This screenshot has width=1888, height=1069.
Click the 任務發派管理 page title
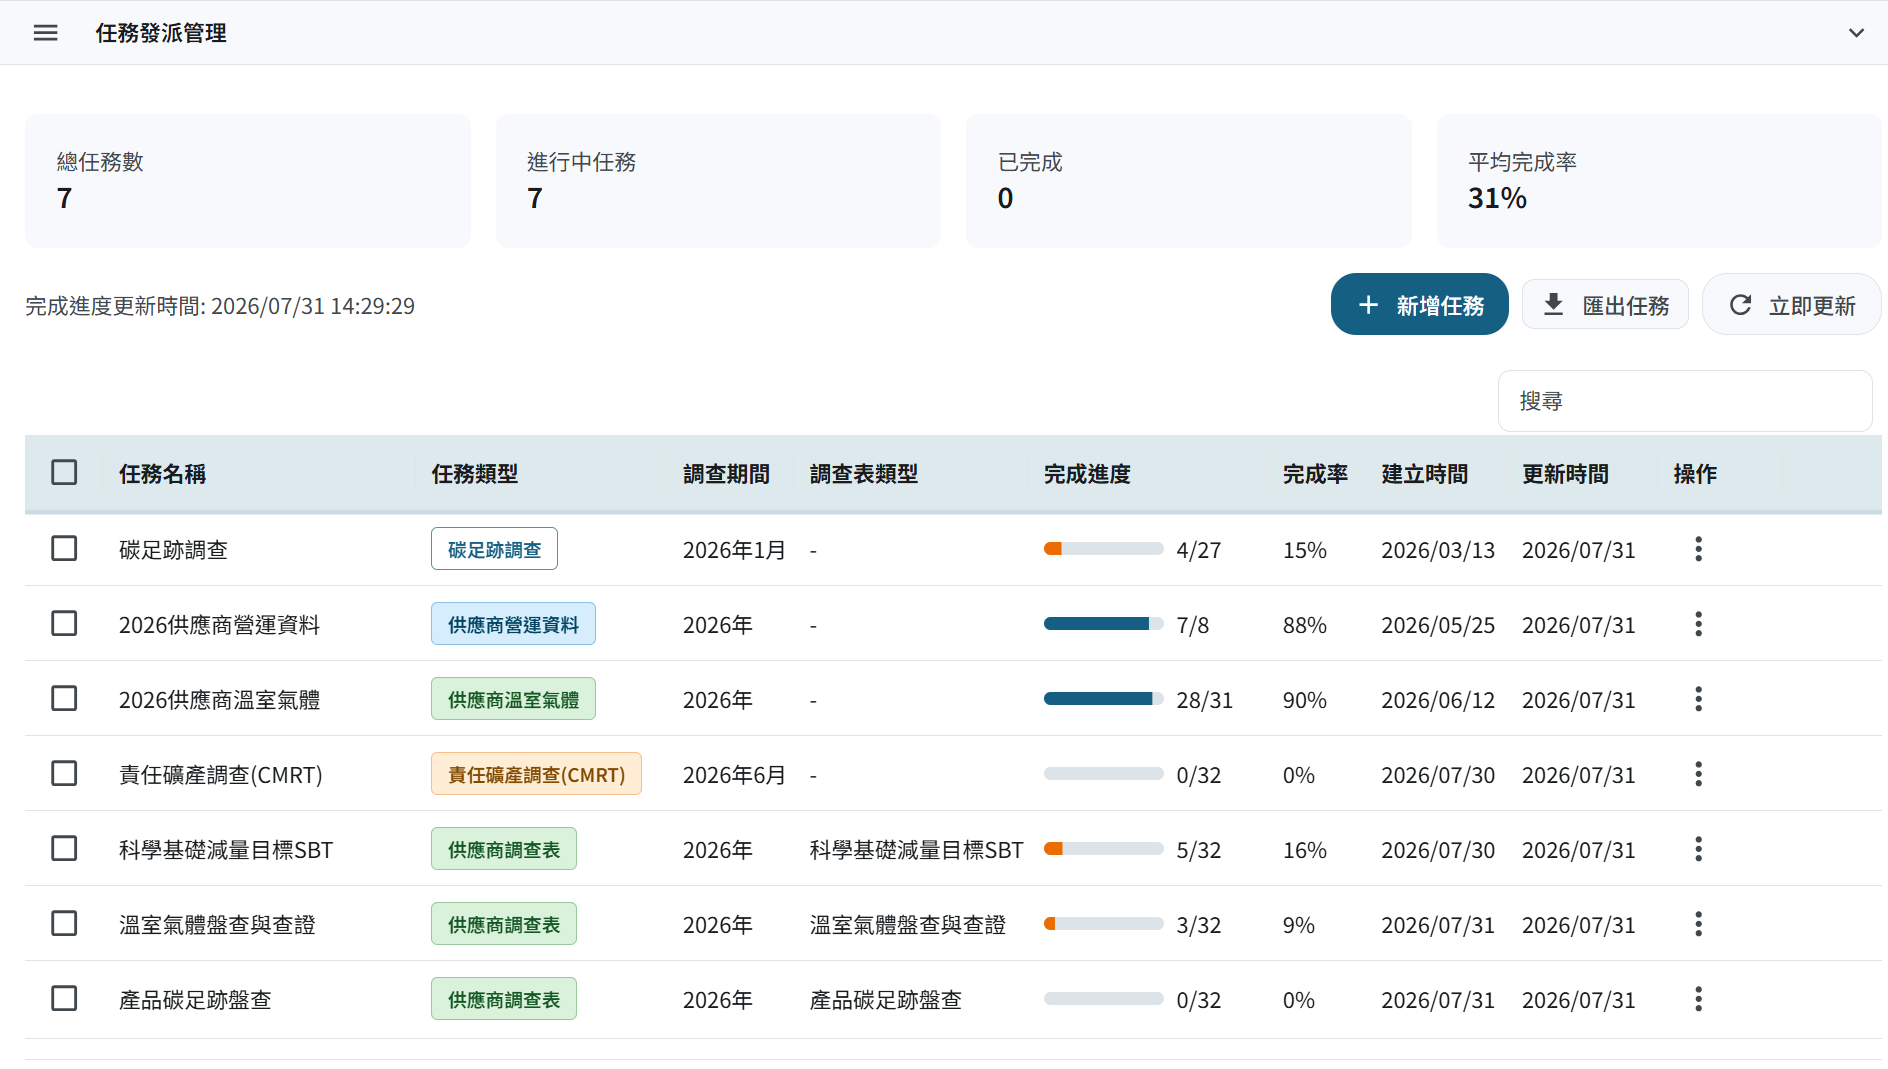(x=161, y=33)
